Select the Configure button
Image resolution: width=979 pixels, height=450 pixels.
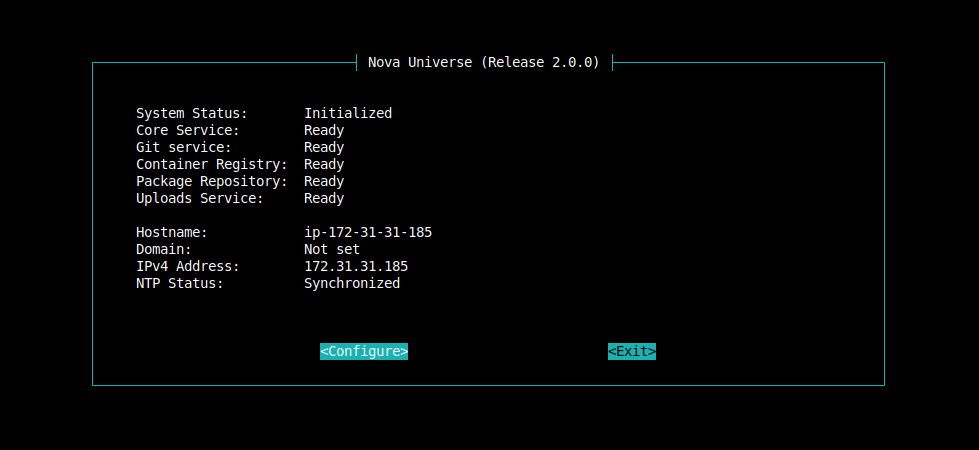[364, 351]
